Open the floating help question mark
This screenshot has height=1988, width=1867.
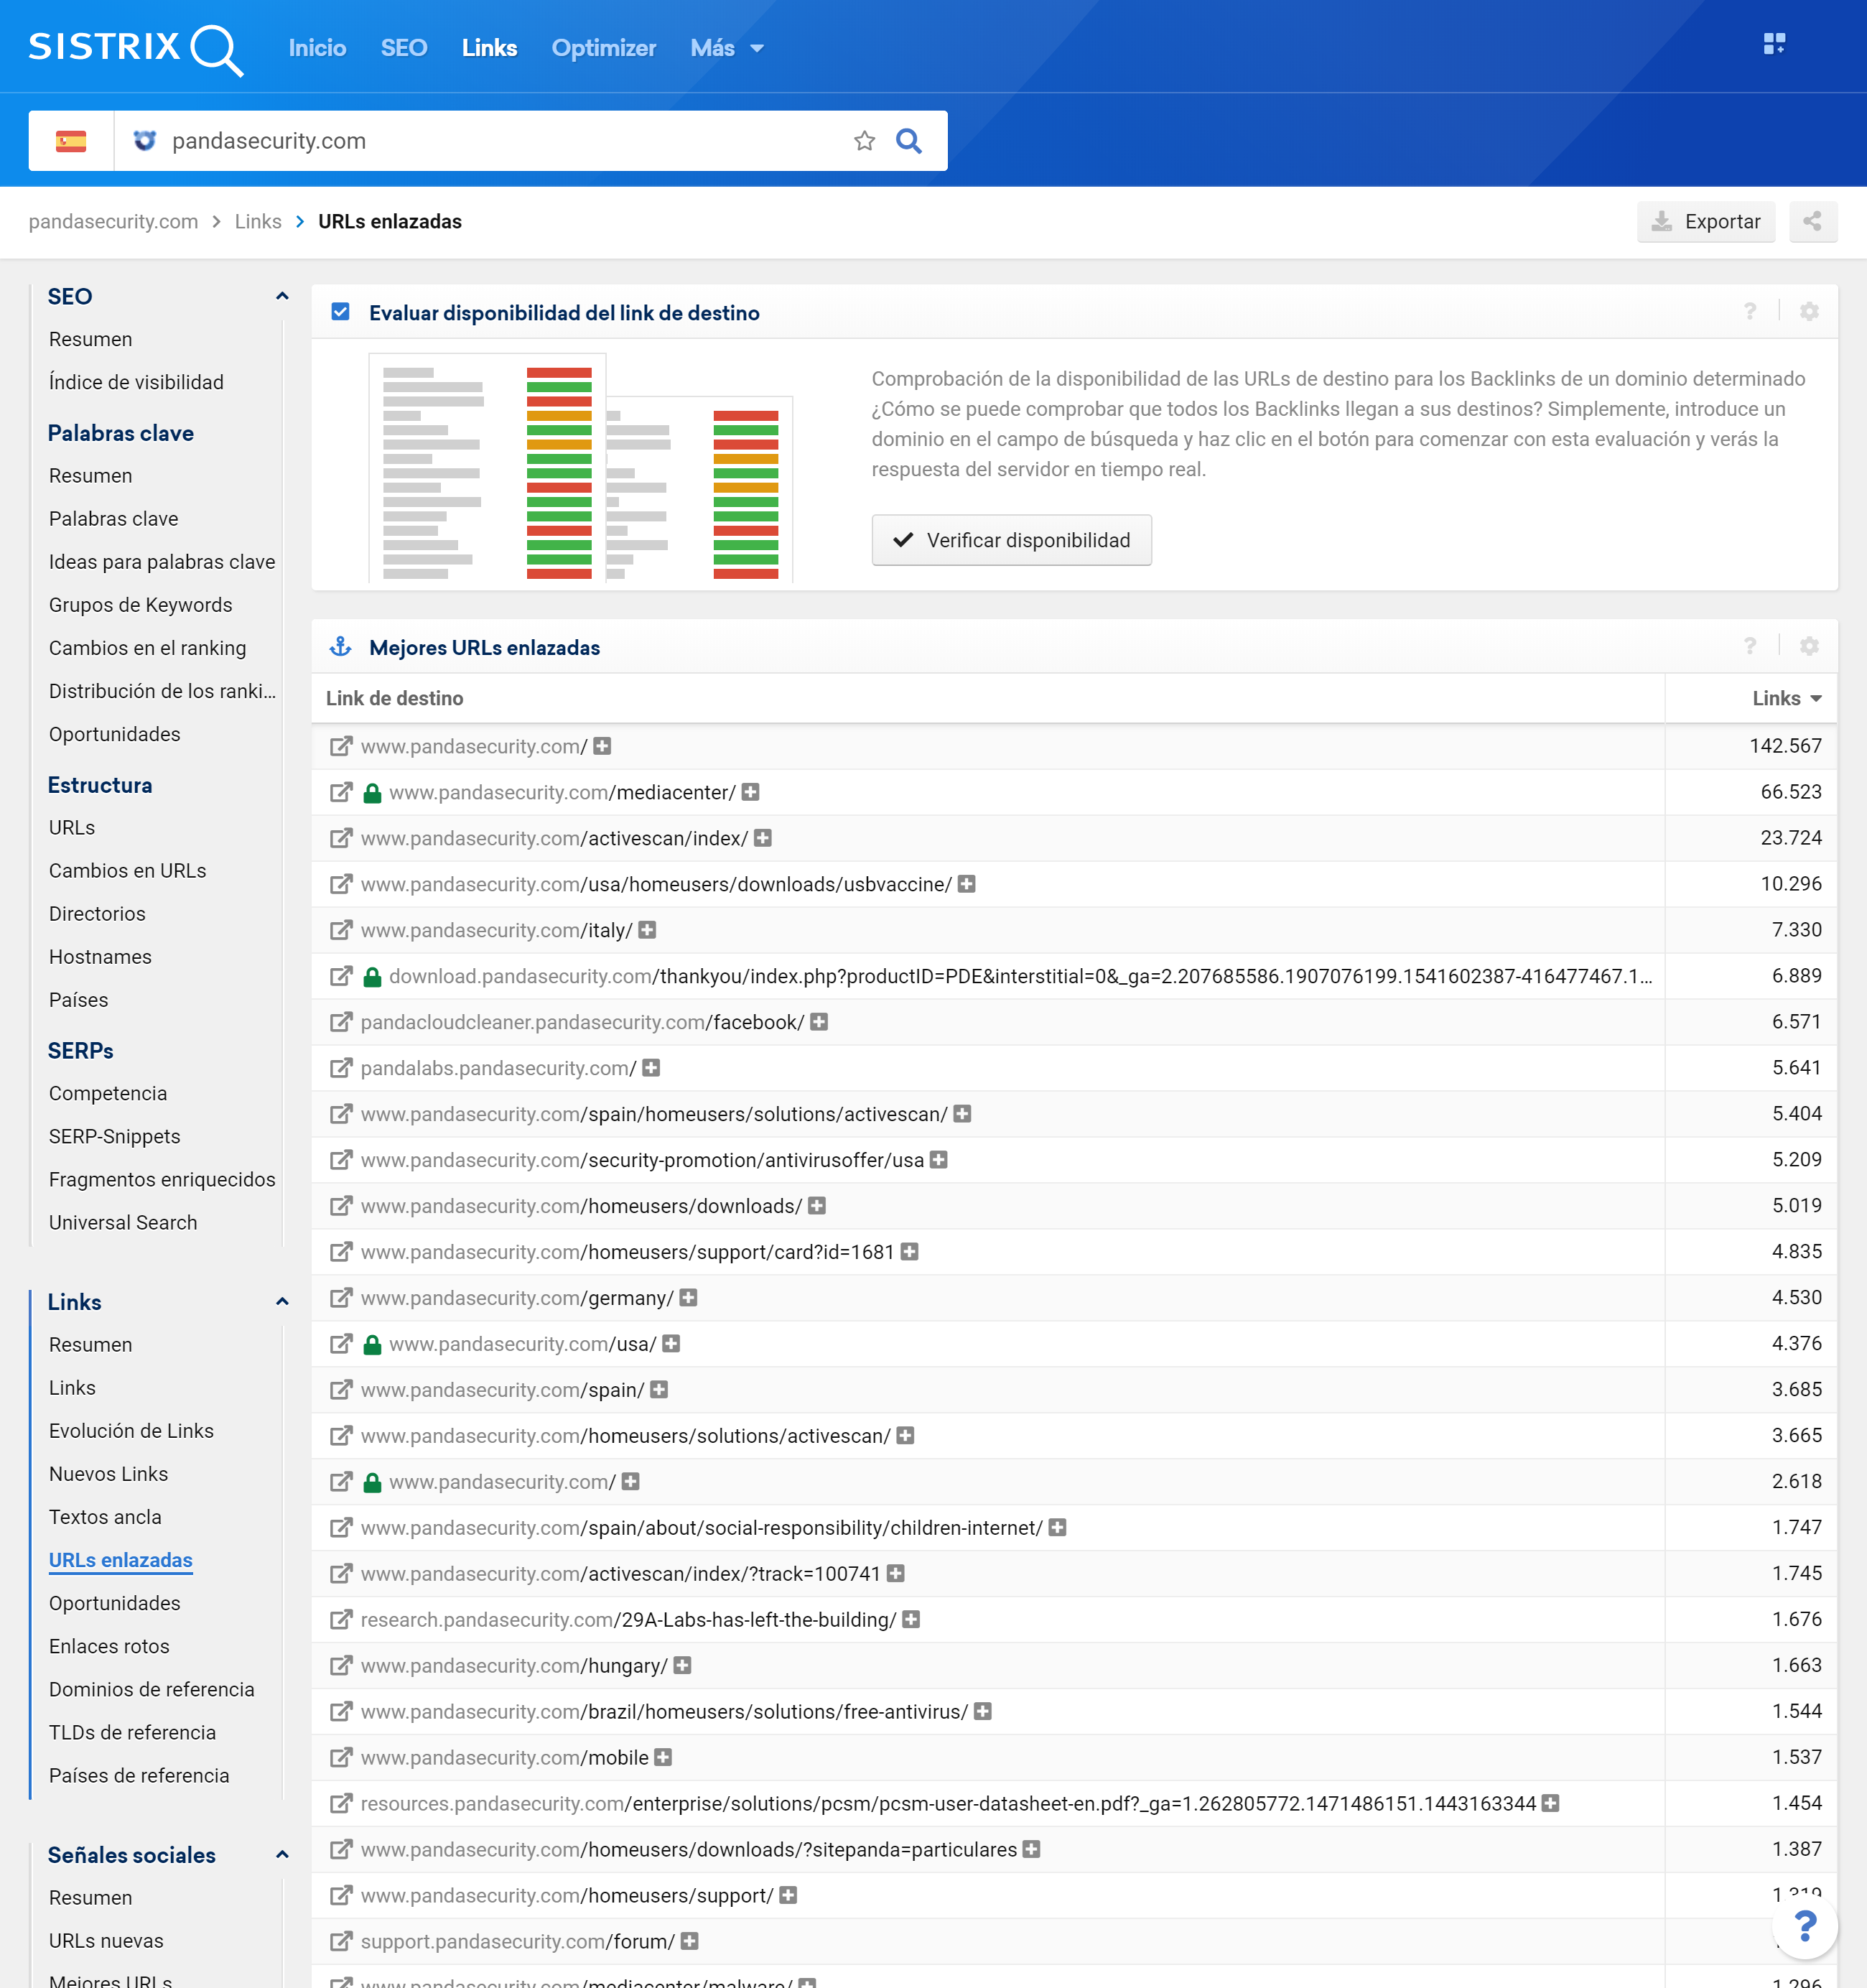pos(1804,1925)
